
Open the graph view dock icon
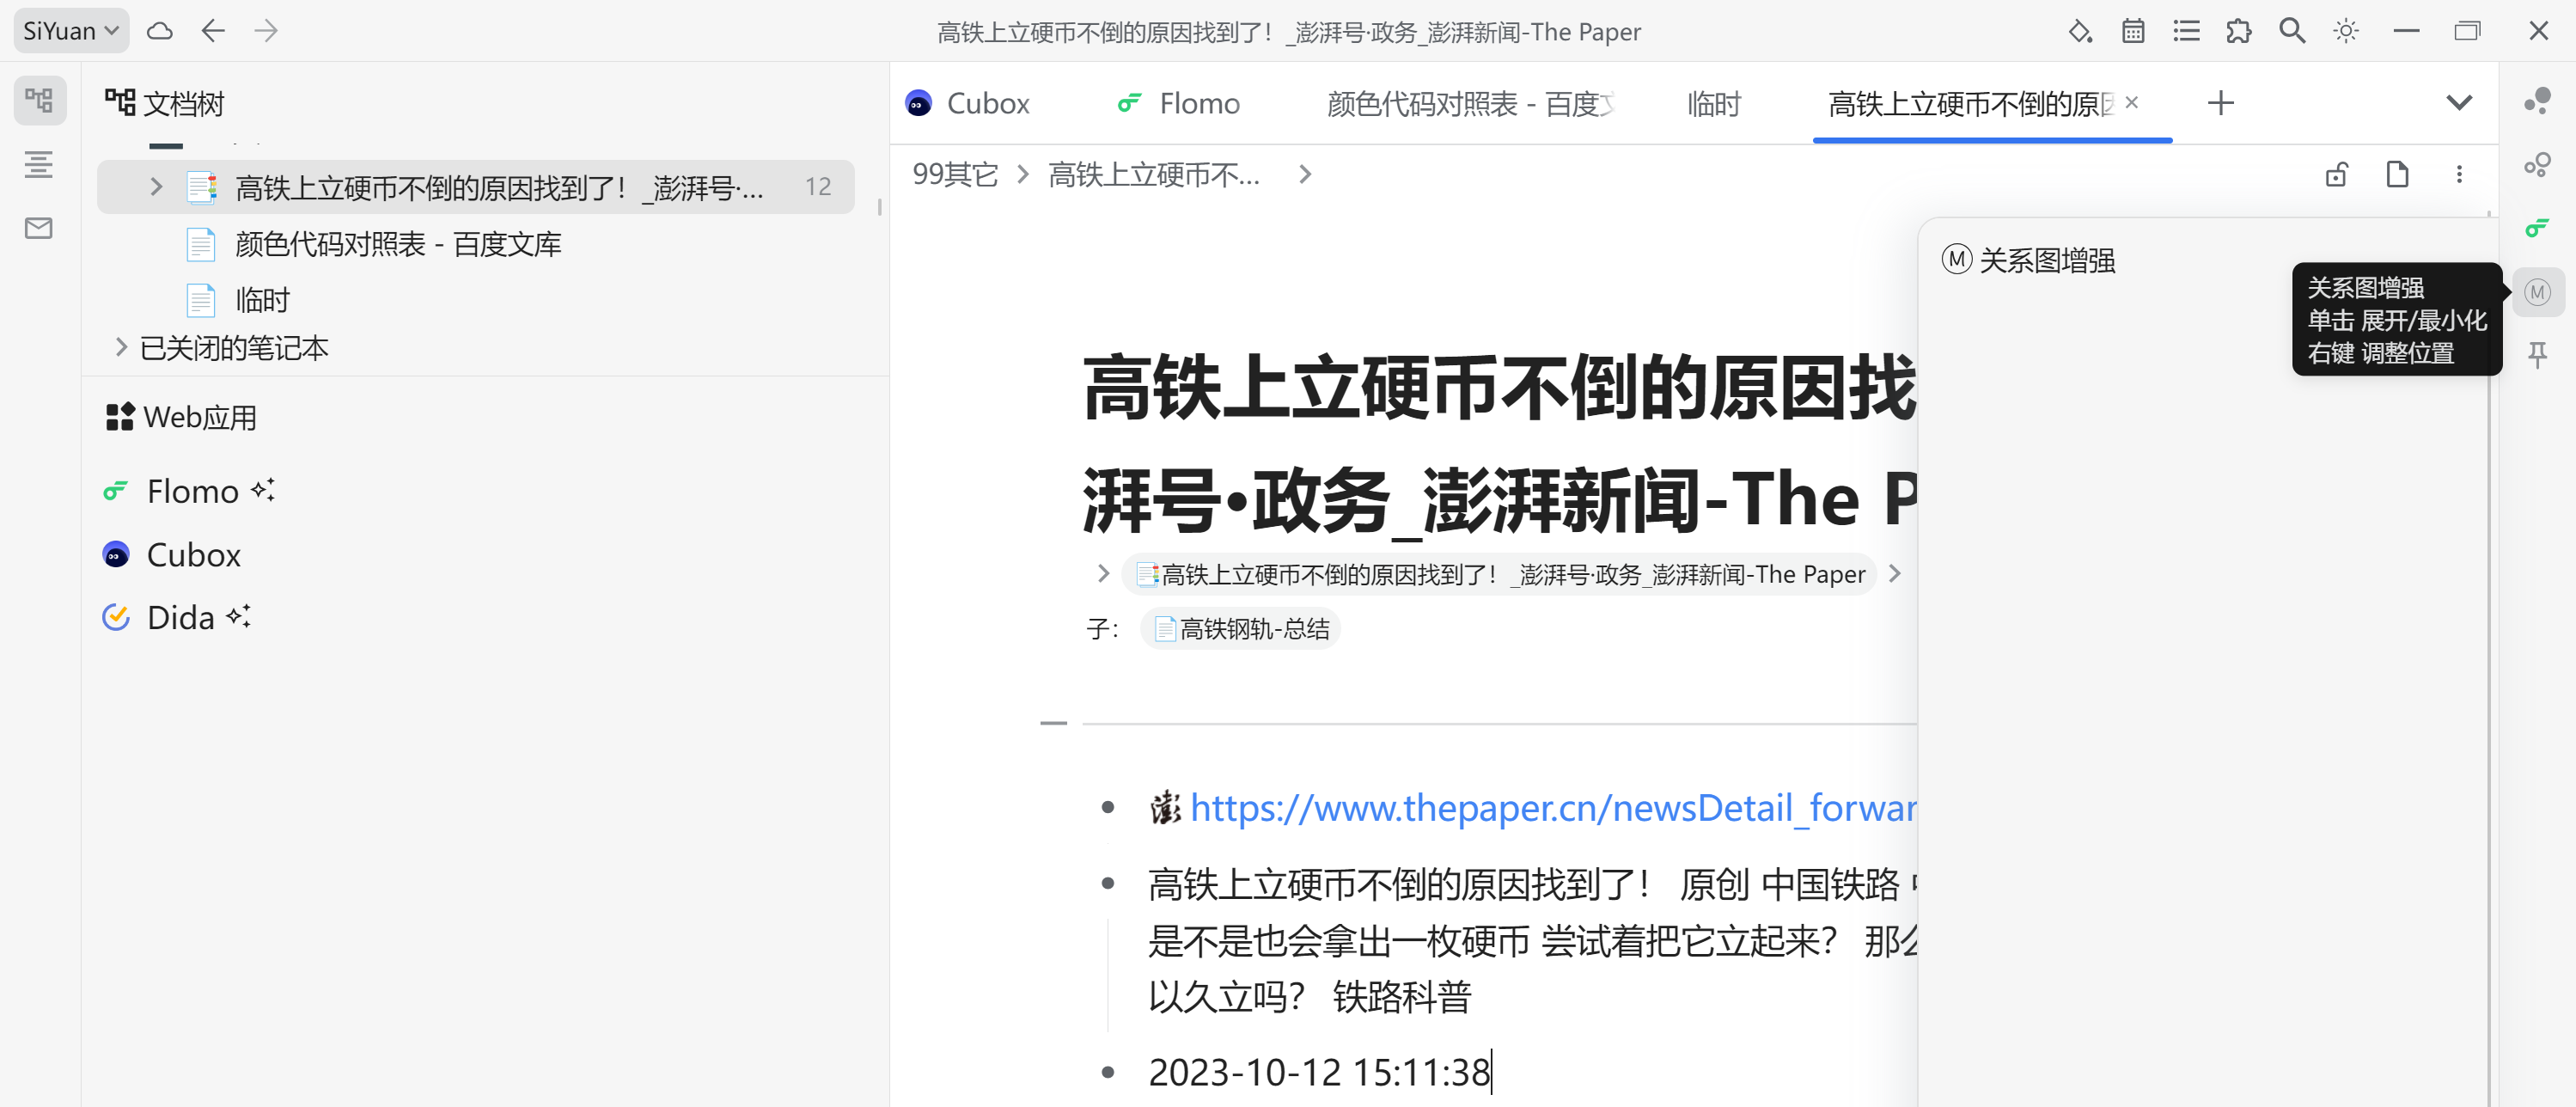tap(2537, 100)
